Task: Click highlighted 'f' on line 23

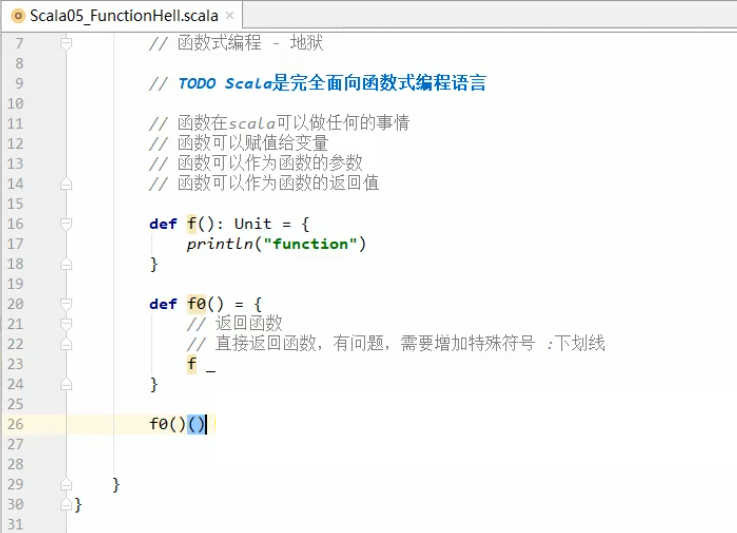Action: (x=192, y=364)
